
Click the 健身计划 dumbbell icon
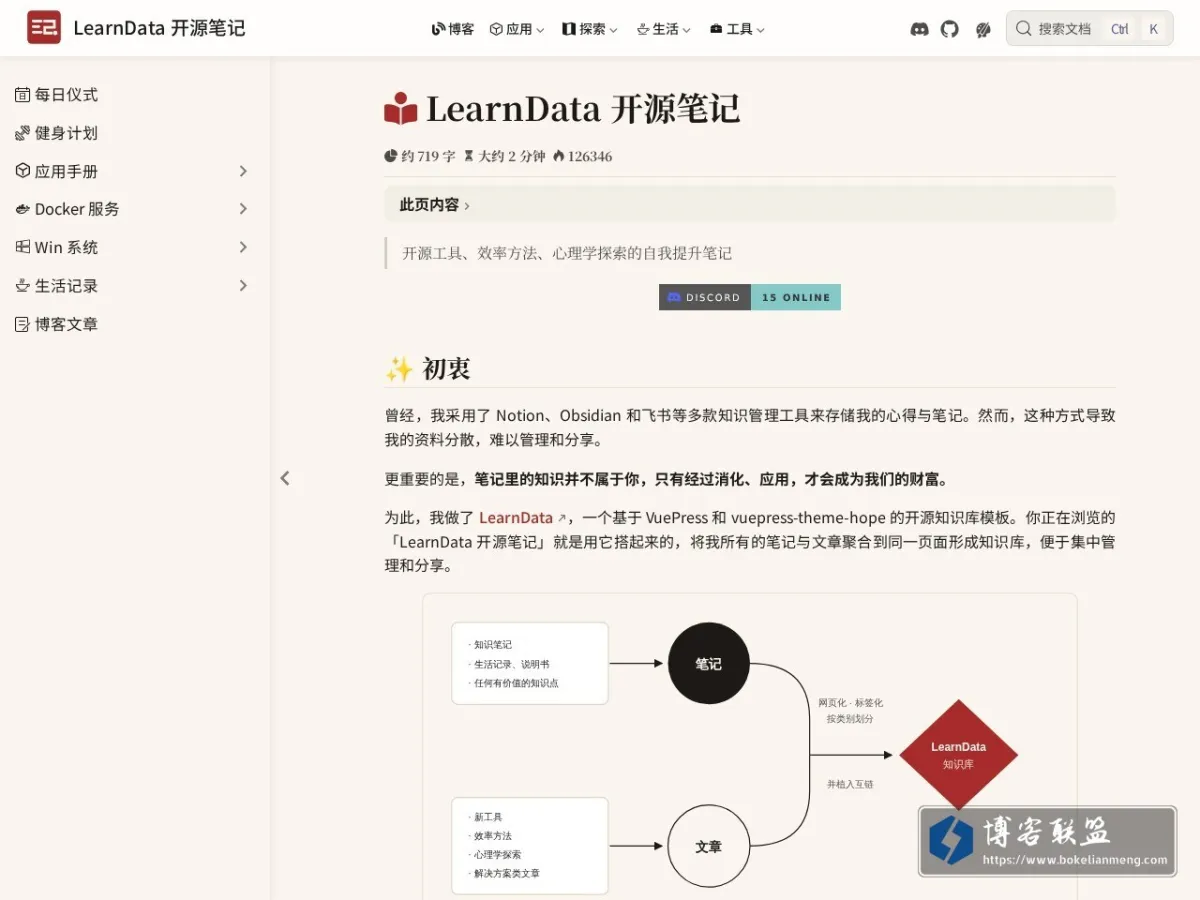pyautogui.click(x=23, y=133)
